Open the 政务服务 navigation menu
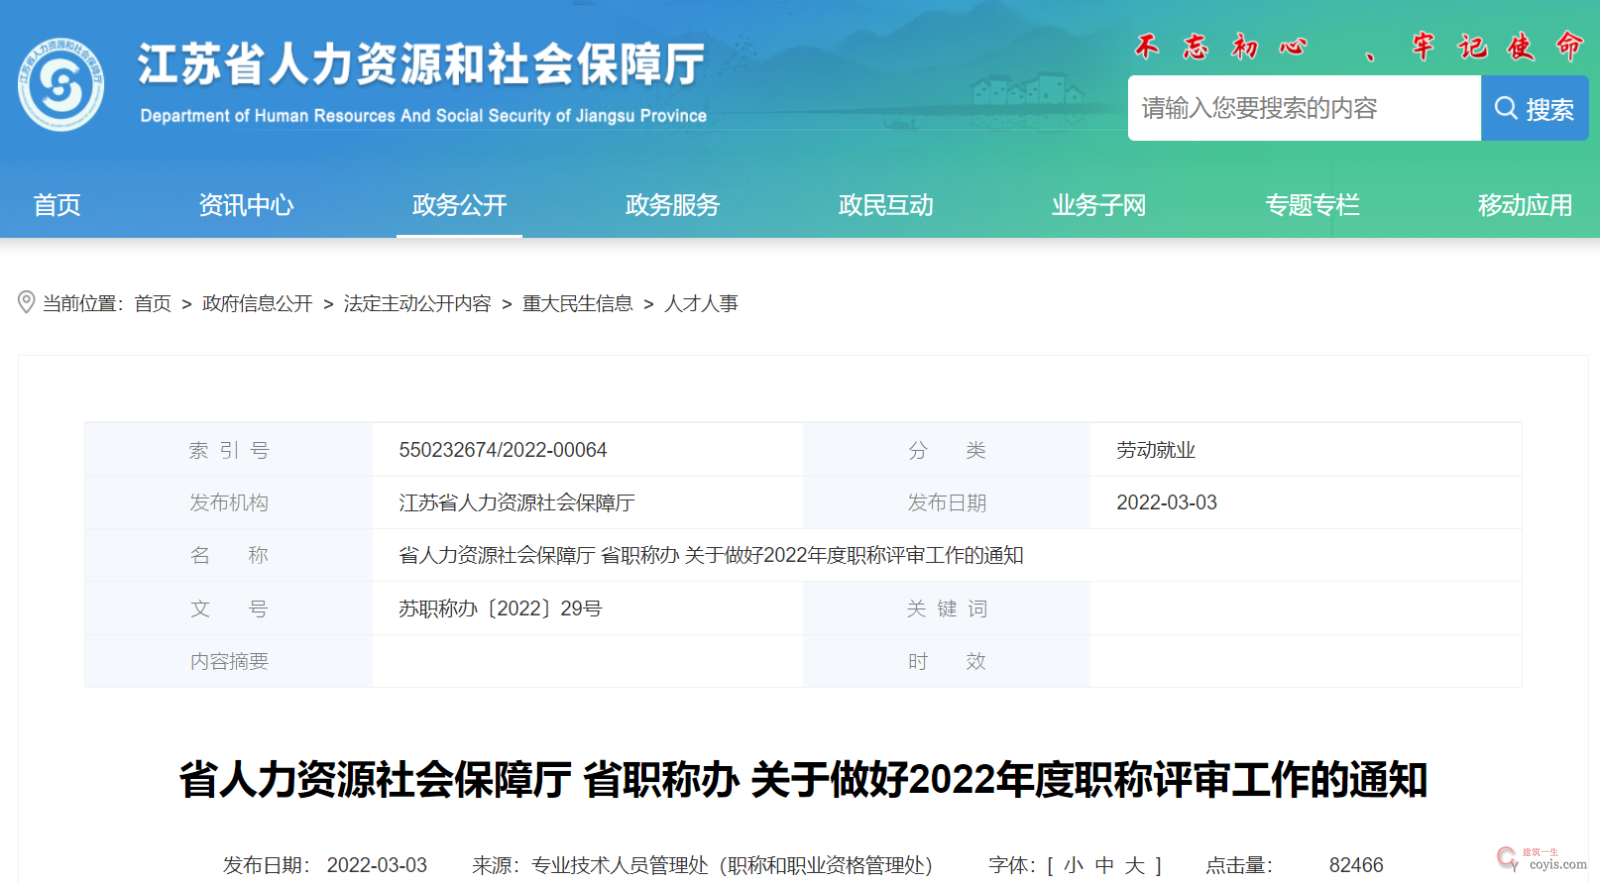1600x884 pixels. pos(672,205)
